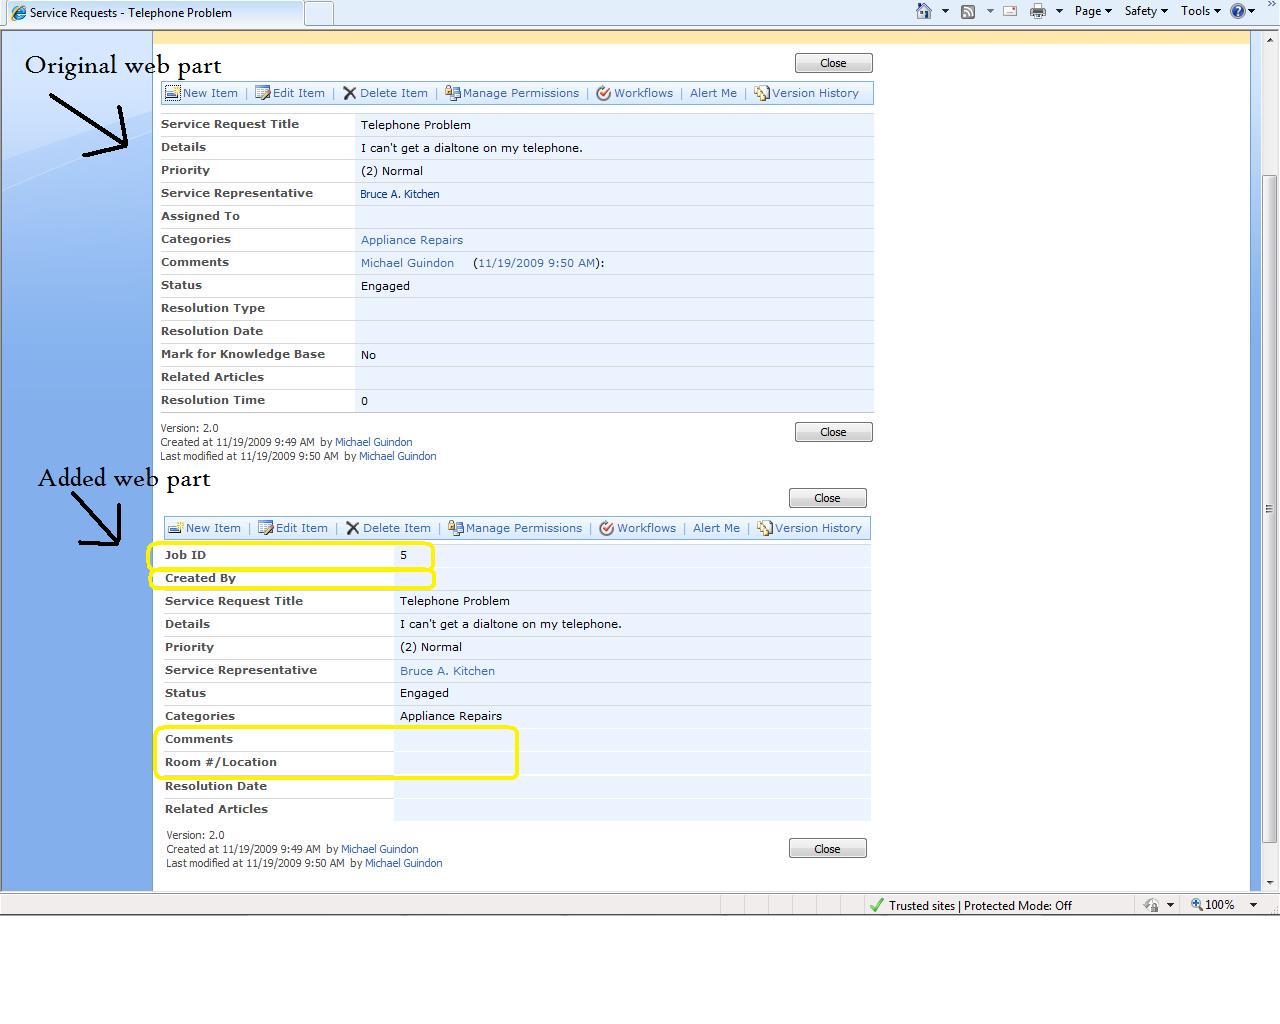Expand the Page menu
Viewport: 1280px width, 1024px height.
pyautogui.click(x=1092, y=11)
